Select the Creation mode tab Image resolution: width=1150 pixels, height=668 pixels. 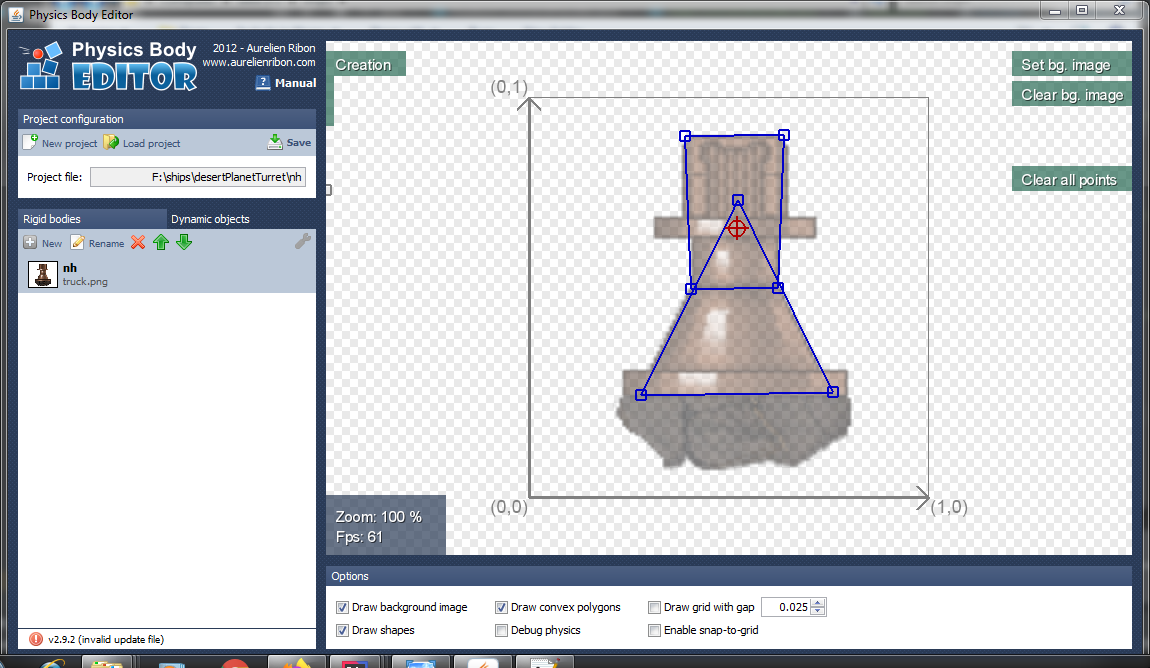coord(366,65)
